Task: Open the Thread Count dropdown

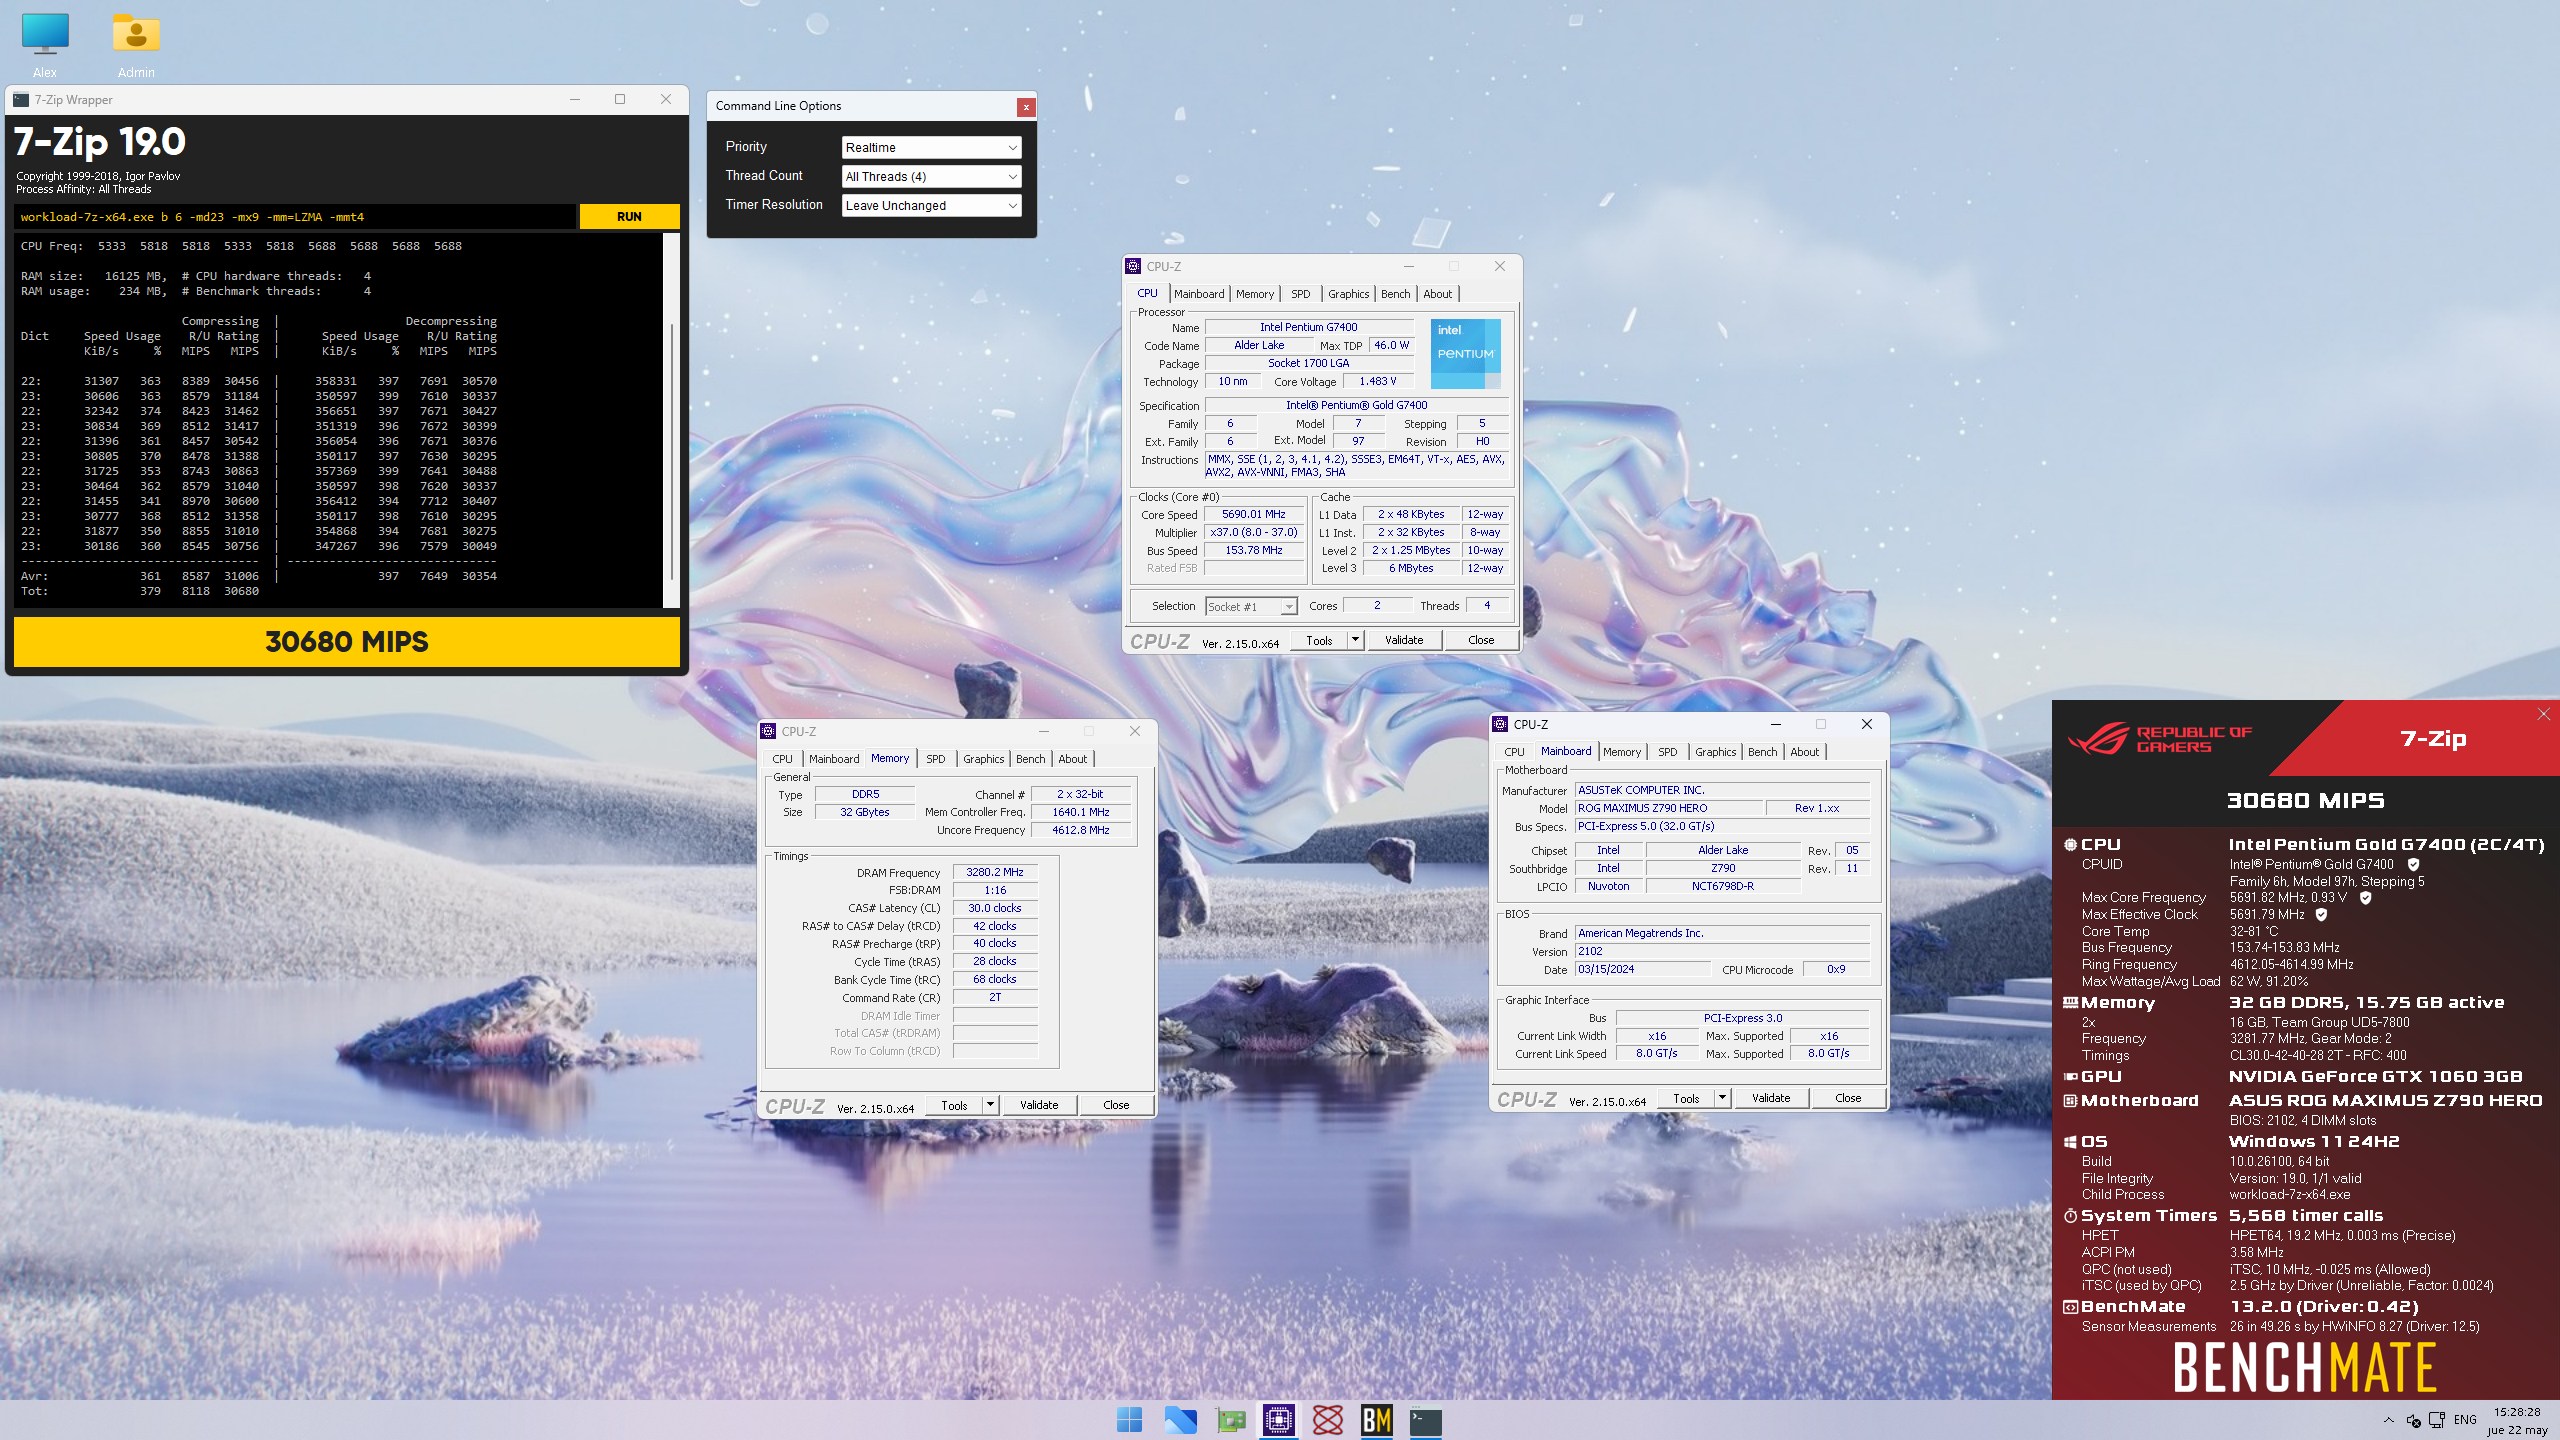Action: click(931, 176)
